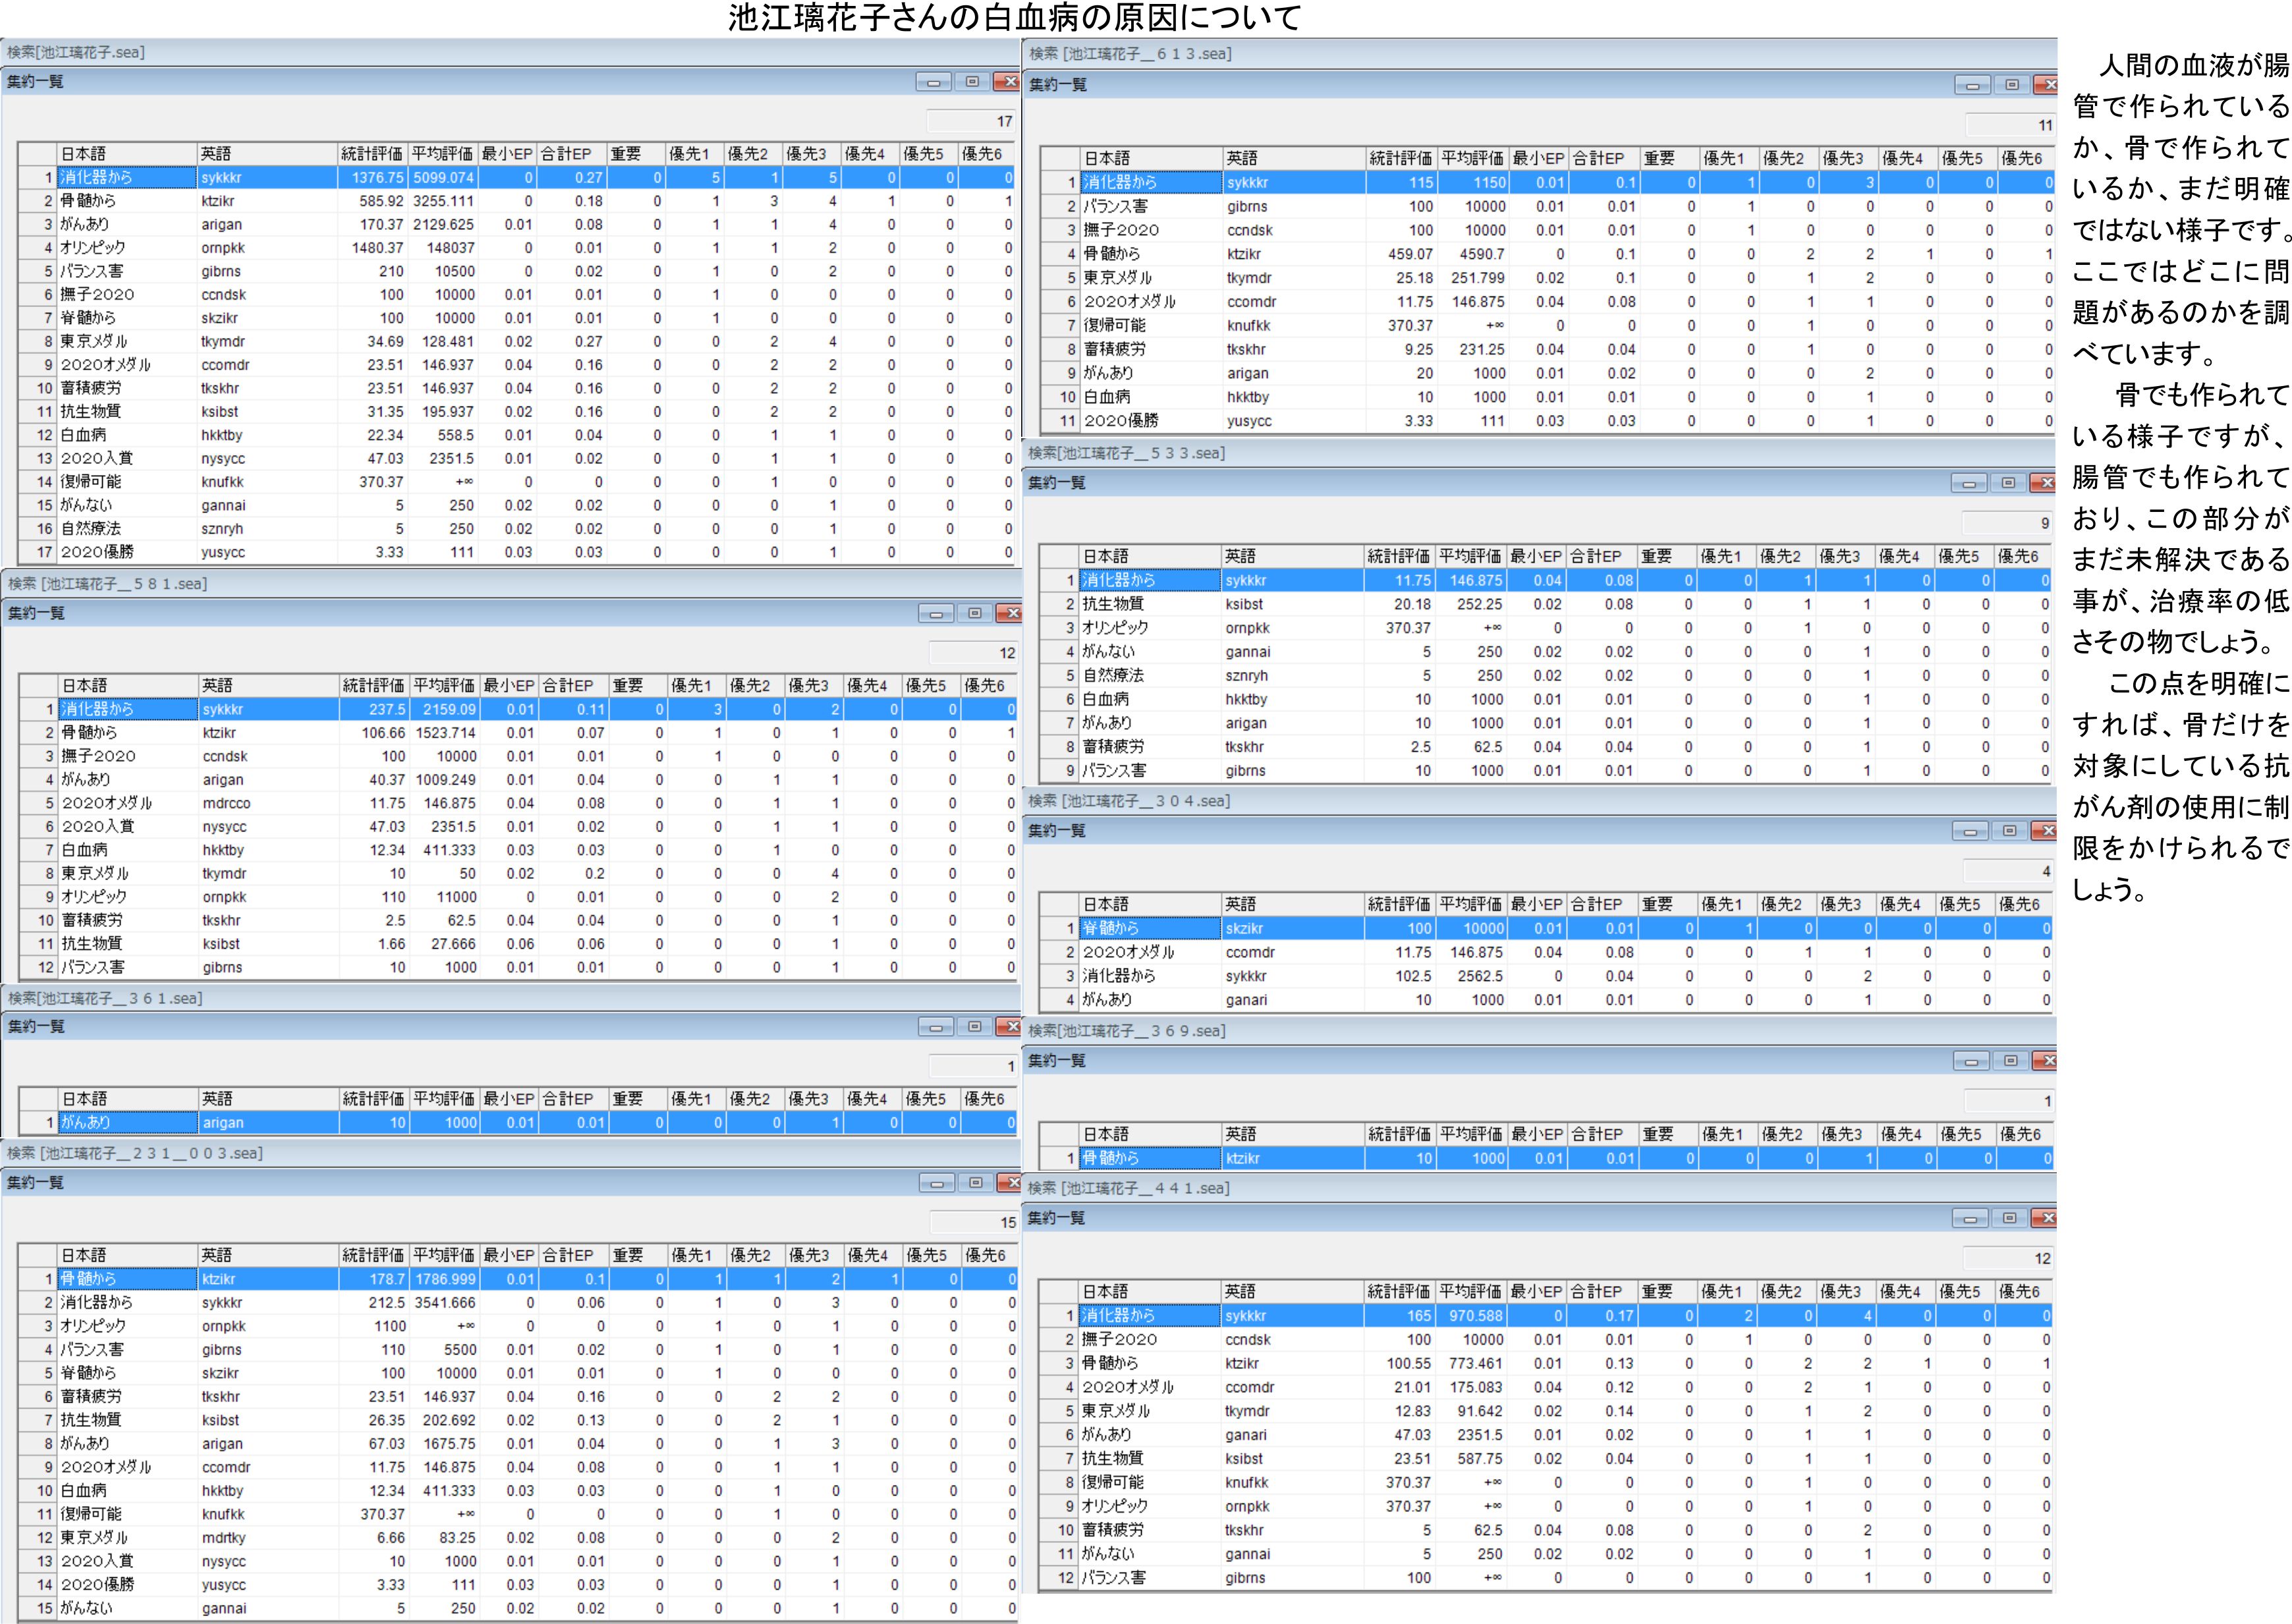Minimize the 231__003.sea 集約一覧 panel
The image size is (2292, 1624).
point(936,1183)
